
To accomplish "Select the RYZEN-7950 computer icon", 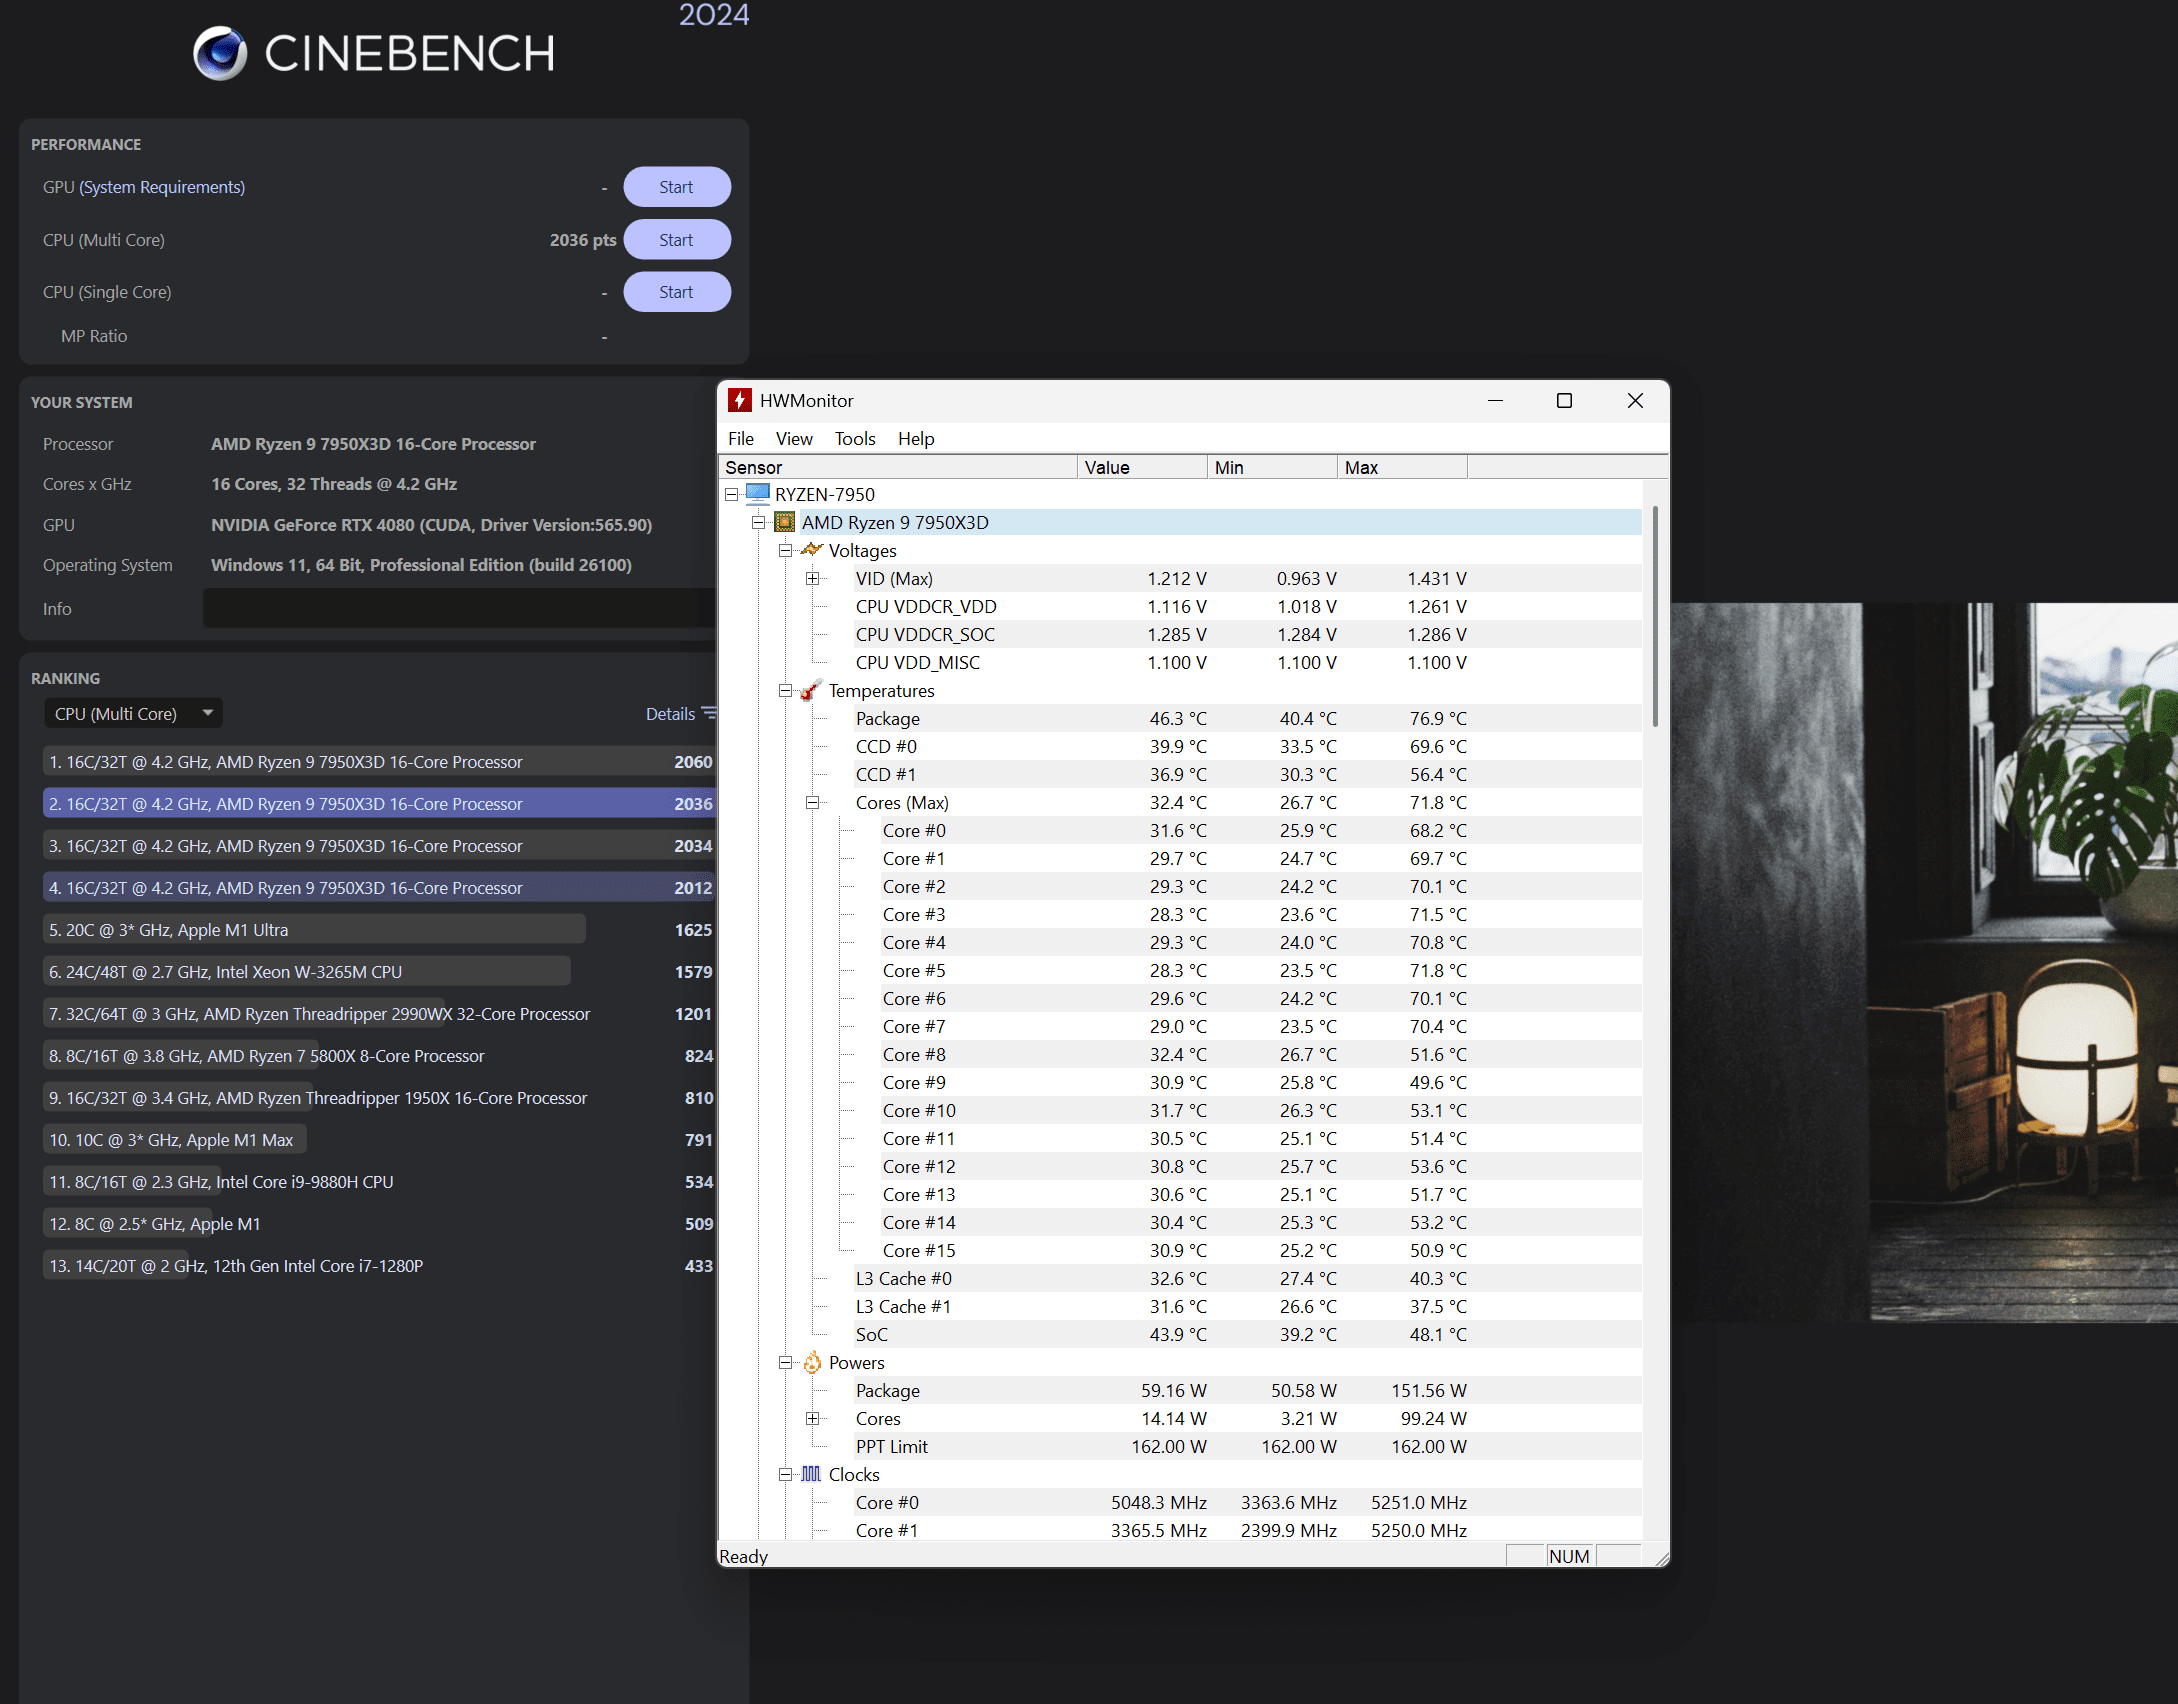I will coord(758,494).
